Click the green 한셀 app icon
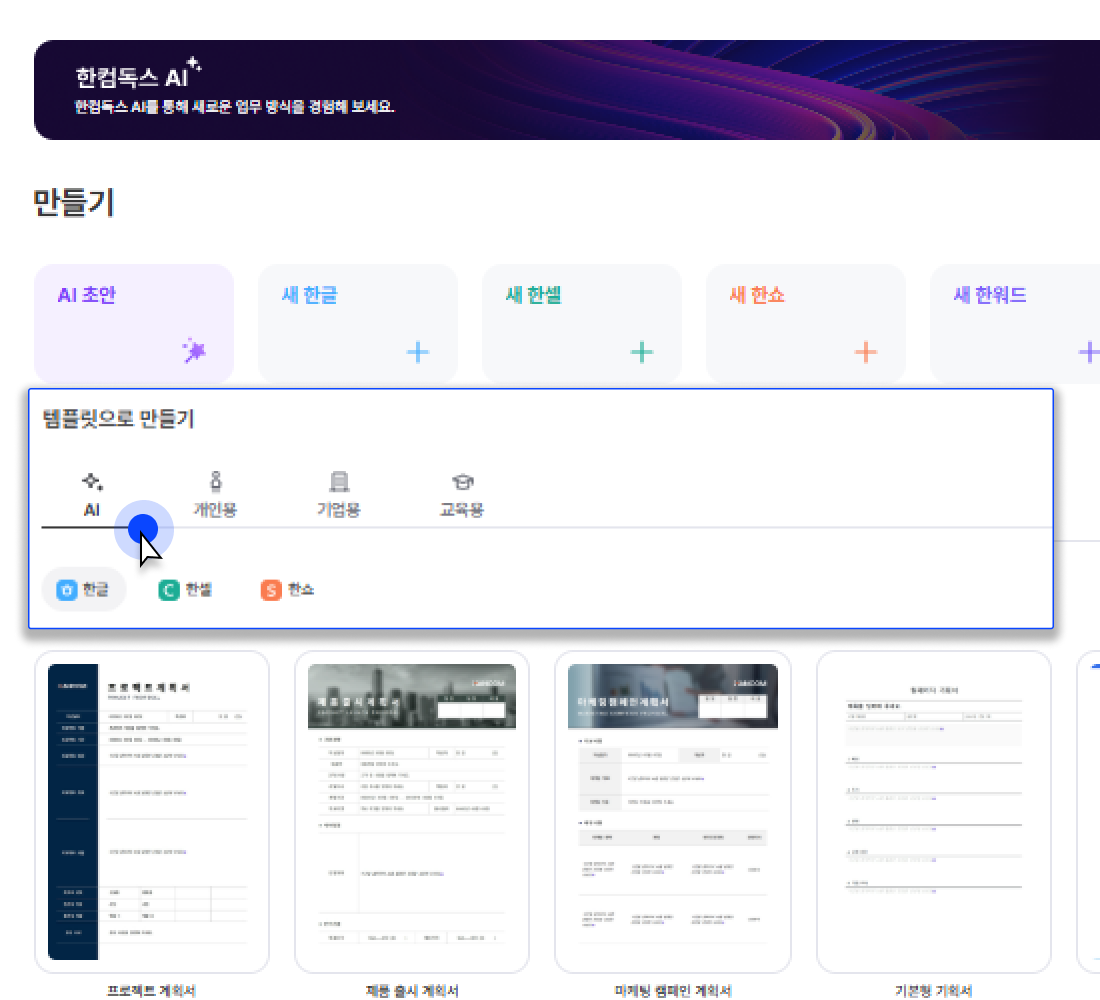Screen dimensions: 1100x1000 169,590
